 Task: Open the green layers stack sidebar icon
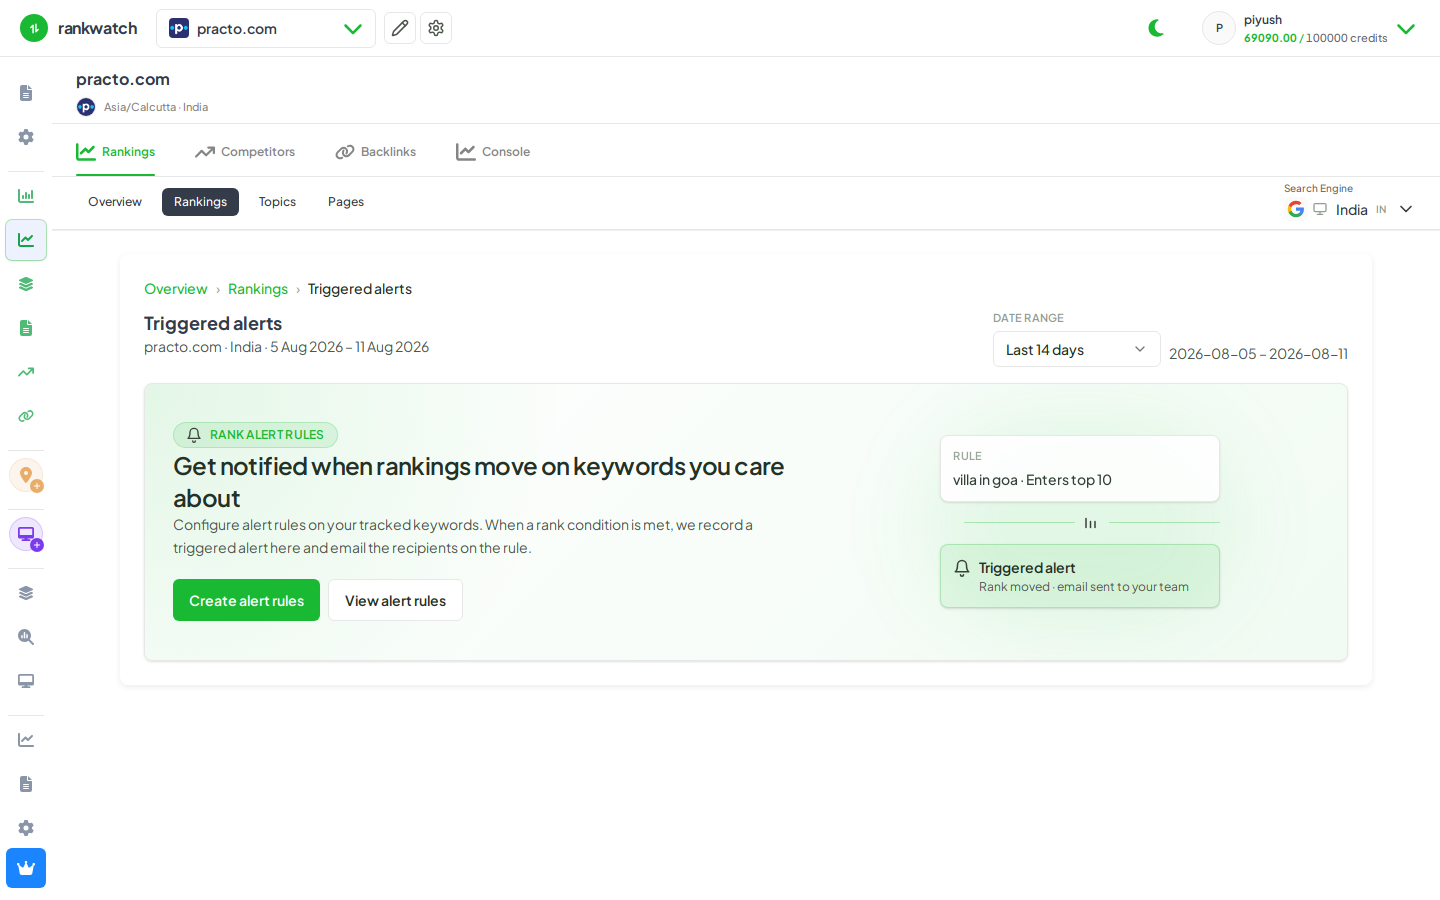coord(26,284)
